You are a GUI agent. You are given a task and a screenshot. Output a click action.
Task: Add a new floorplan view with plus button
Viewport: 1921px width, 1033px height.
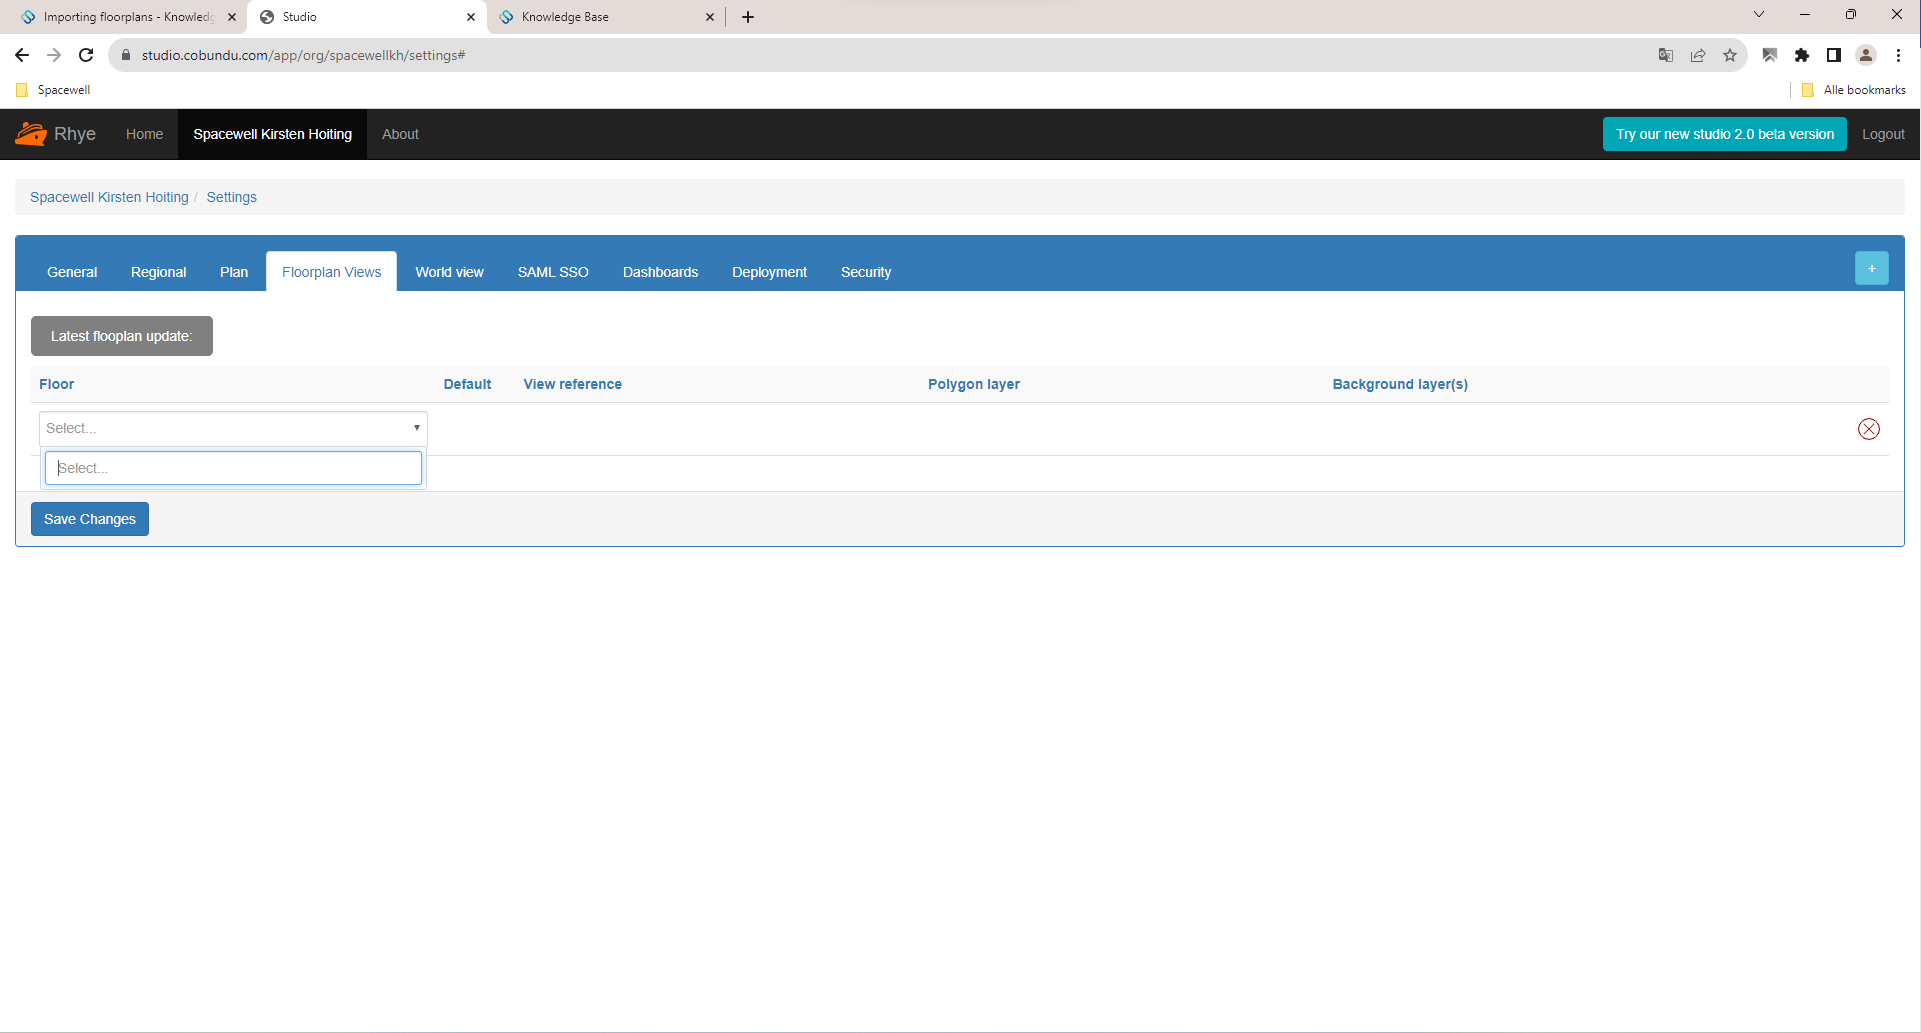1871,268
